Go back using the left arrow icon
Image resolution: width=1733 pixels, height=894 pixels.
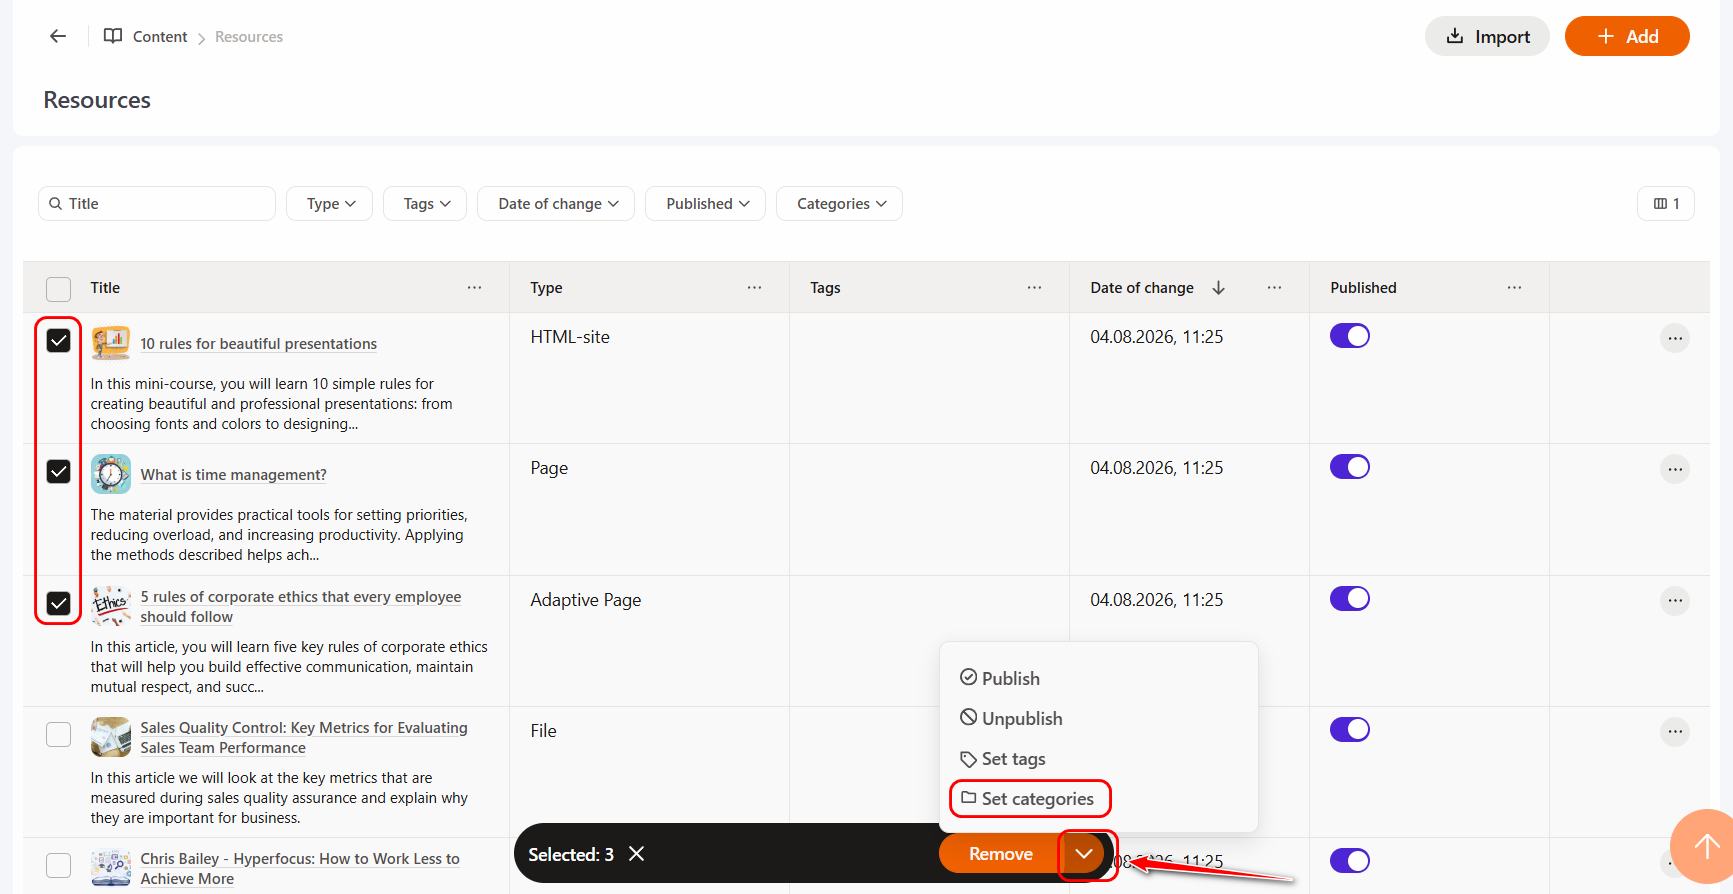(58, 36)
